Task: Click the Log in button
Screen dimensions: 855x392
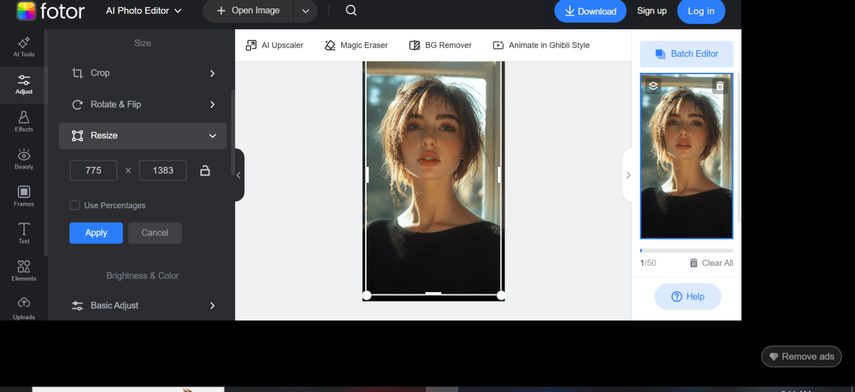Action: 701,11
